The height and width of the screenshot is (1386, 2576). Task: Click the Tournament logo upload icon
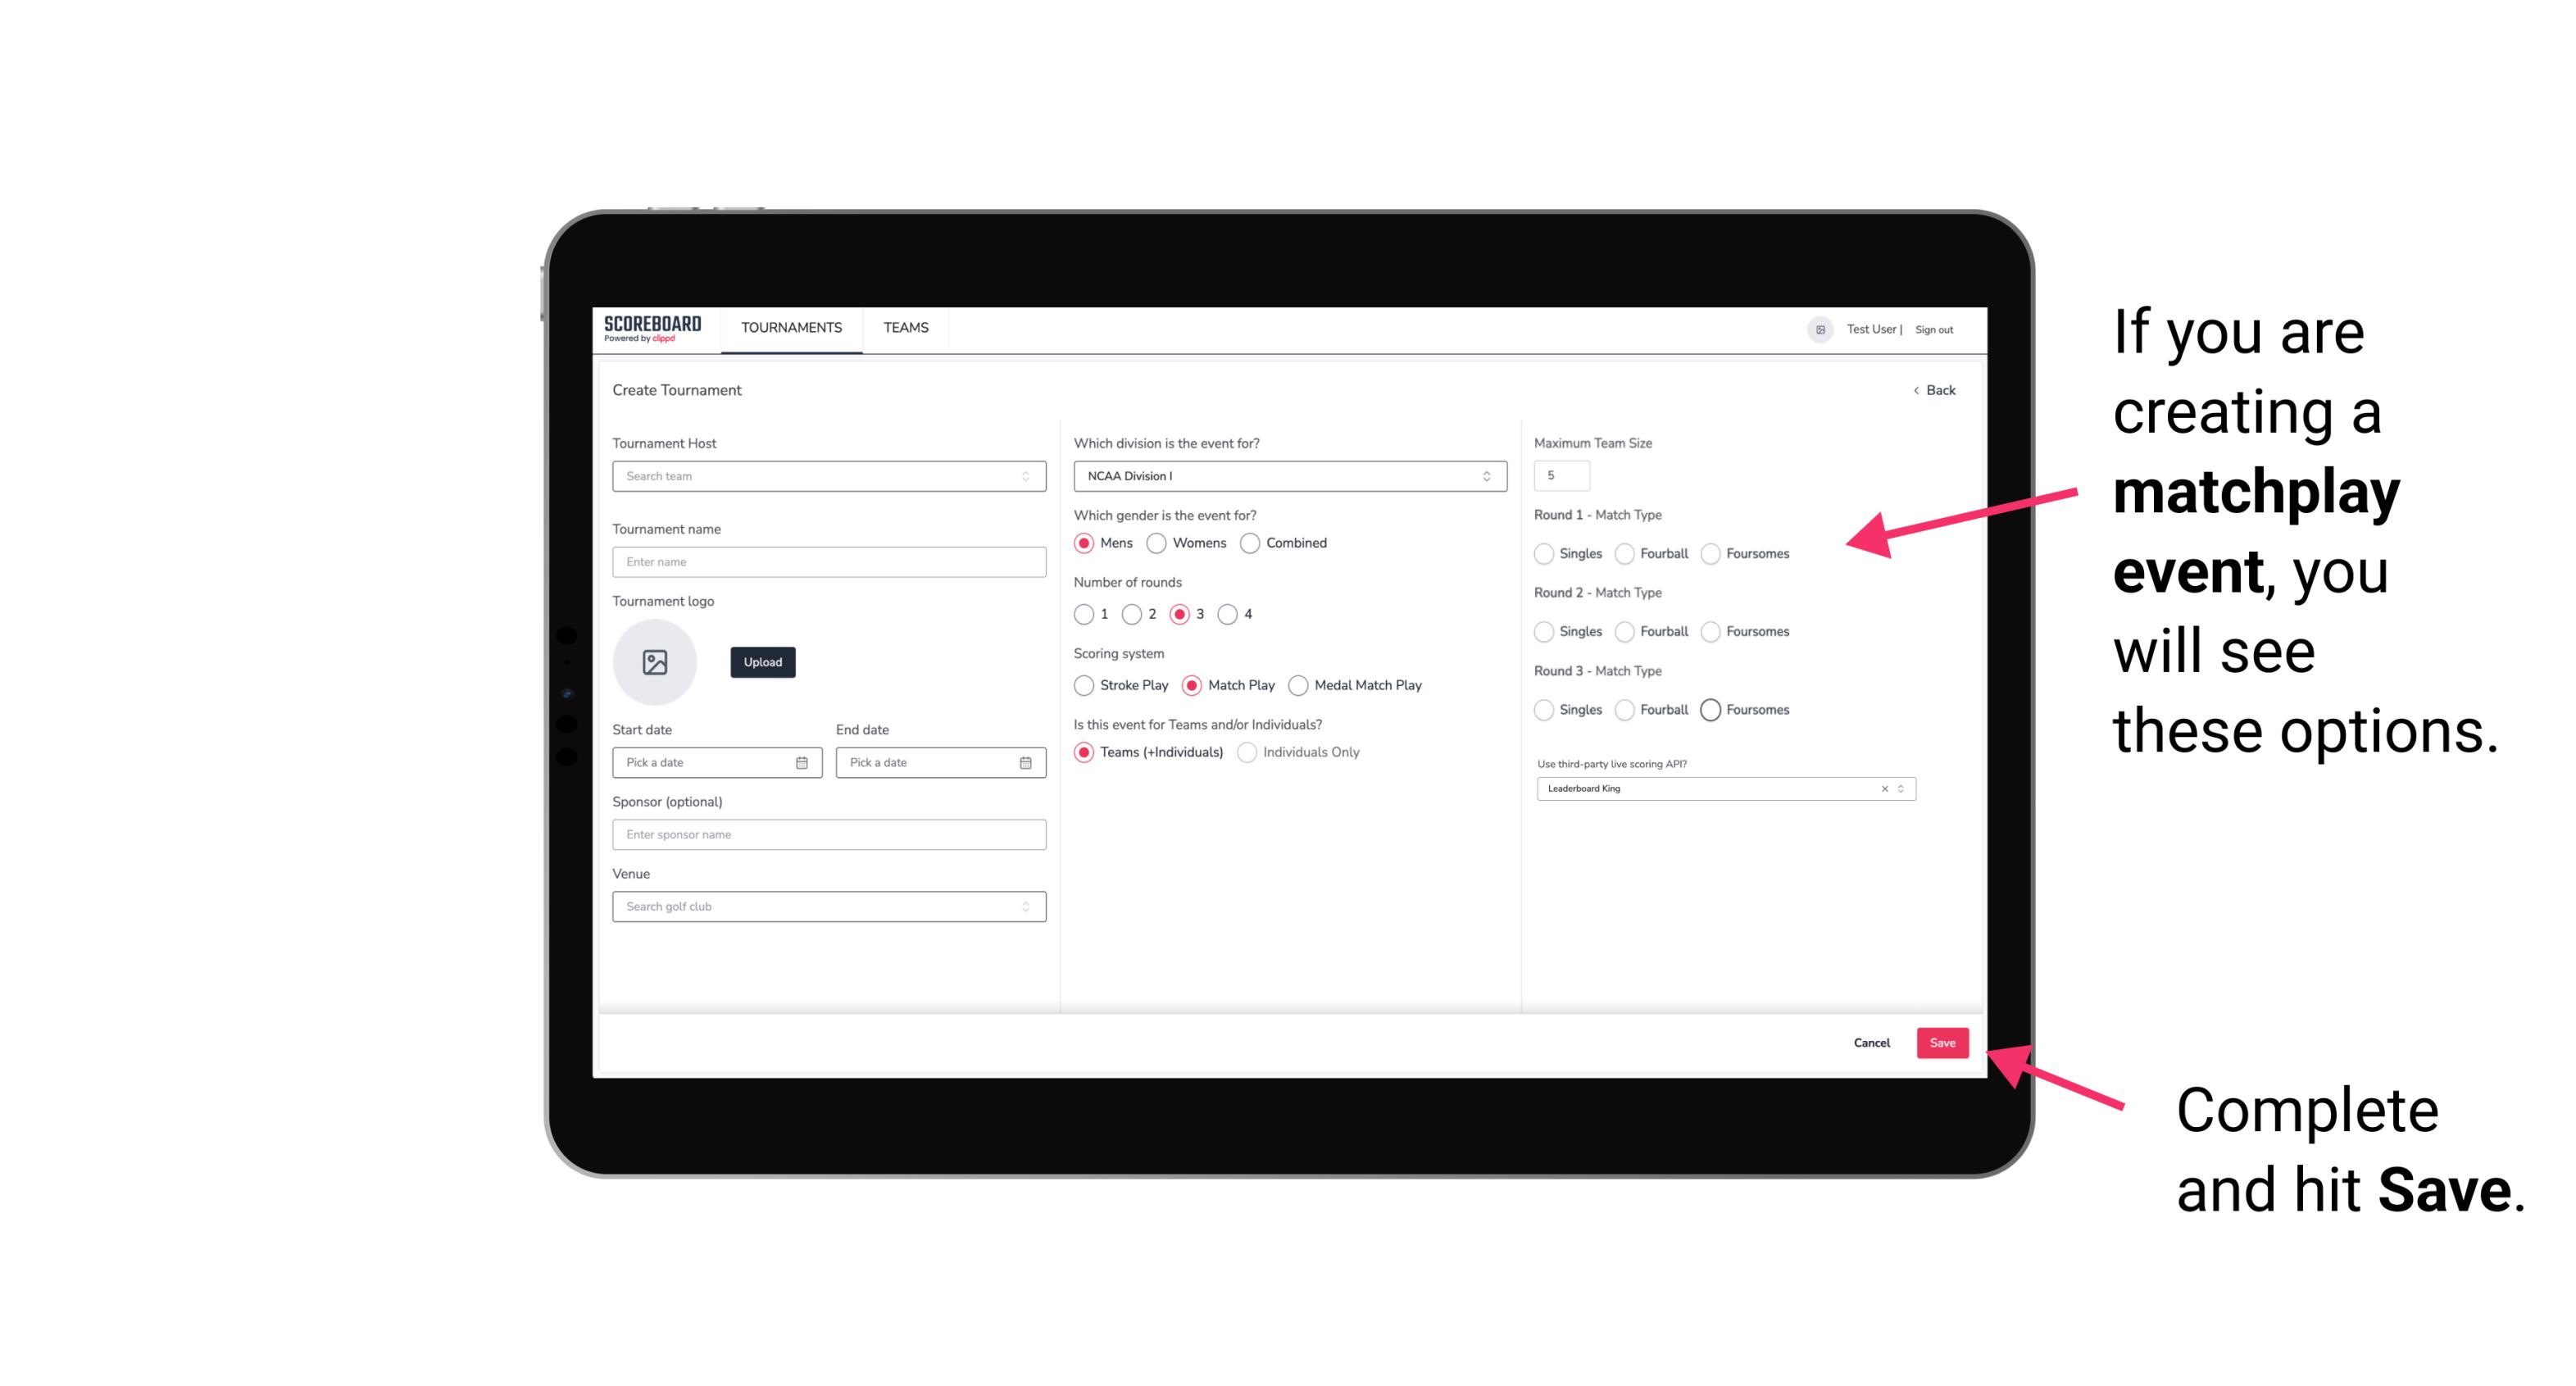(x=655, y=662)
